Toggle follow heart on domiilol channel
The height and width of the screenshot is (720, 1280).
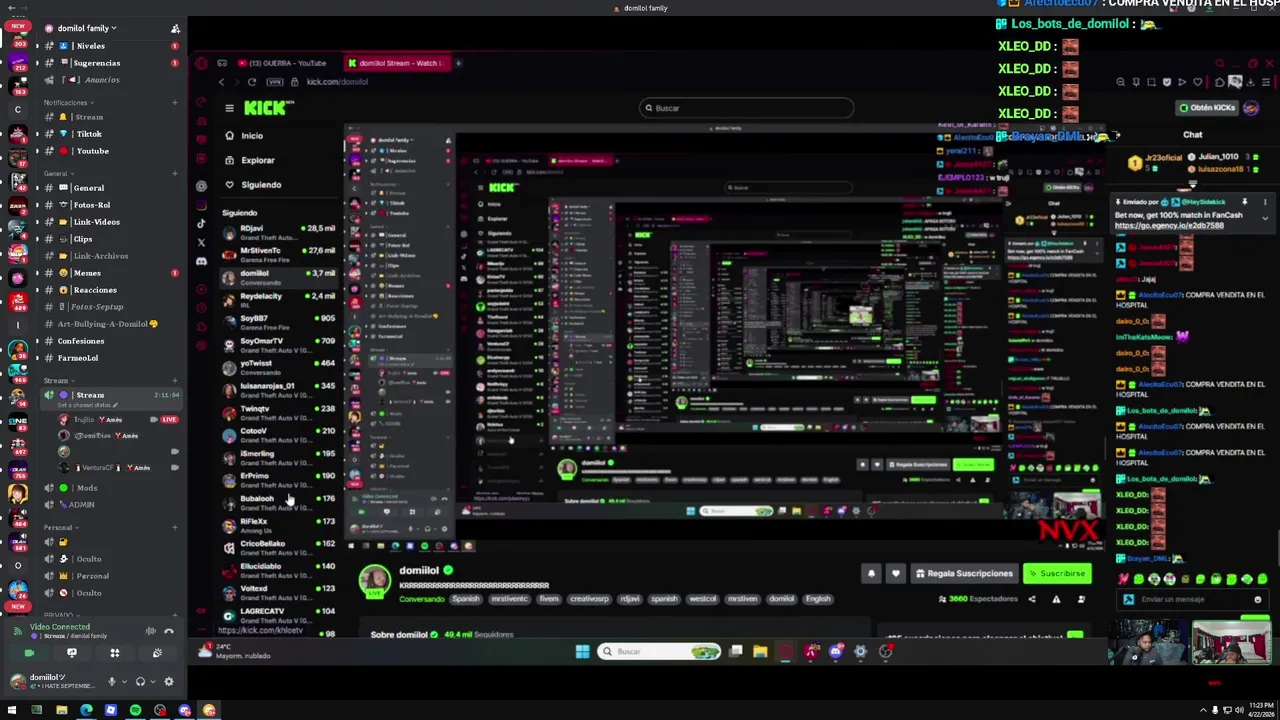895,574
